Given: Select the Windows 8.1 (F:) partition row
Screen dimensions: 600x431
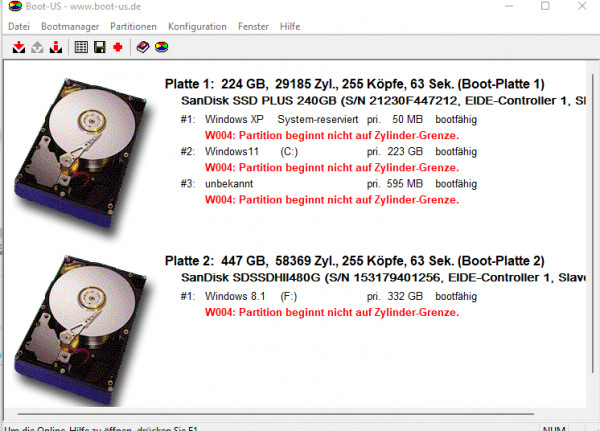Looking at the screenshot, I should (329, 296).
